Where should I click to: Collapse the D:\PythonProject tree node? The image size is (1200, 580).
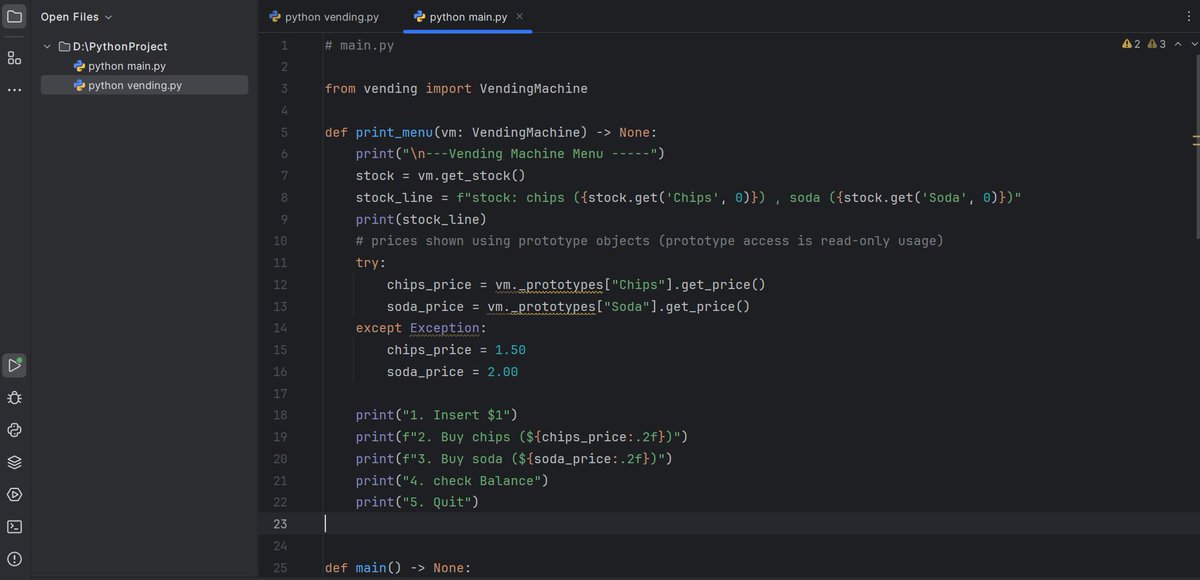pos(46,46)
